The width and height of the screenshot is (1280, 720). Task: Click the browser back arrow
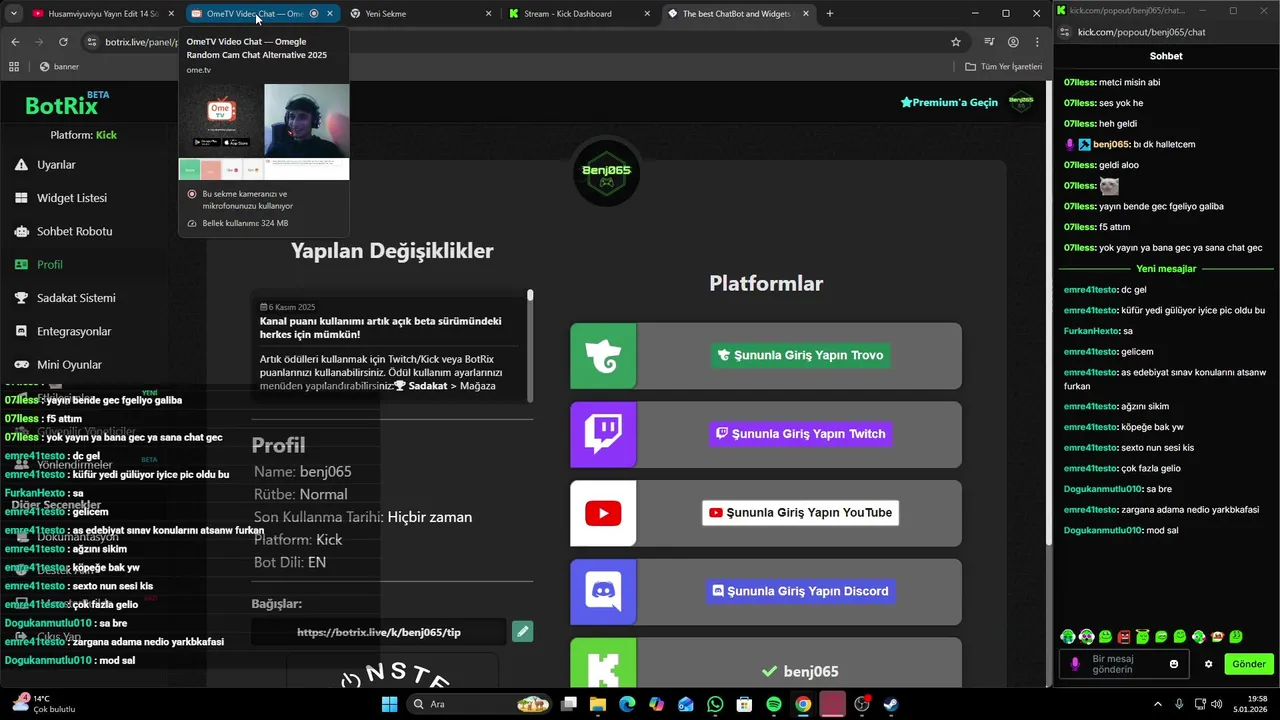click(x=15, y=42)
